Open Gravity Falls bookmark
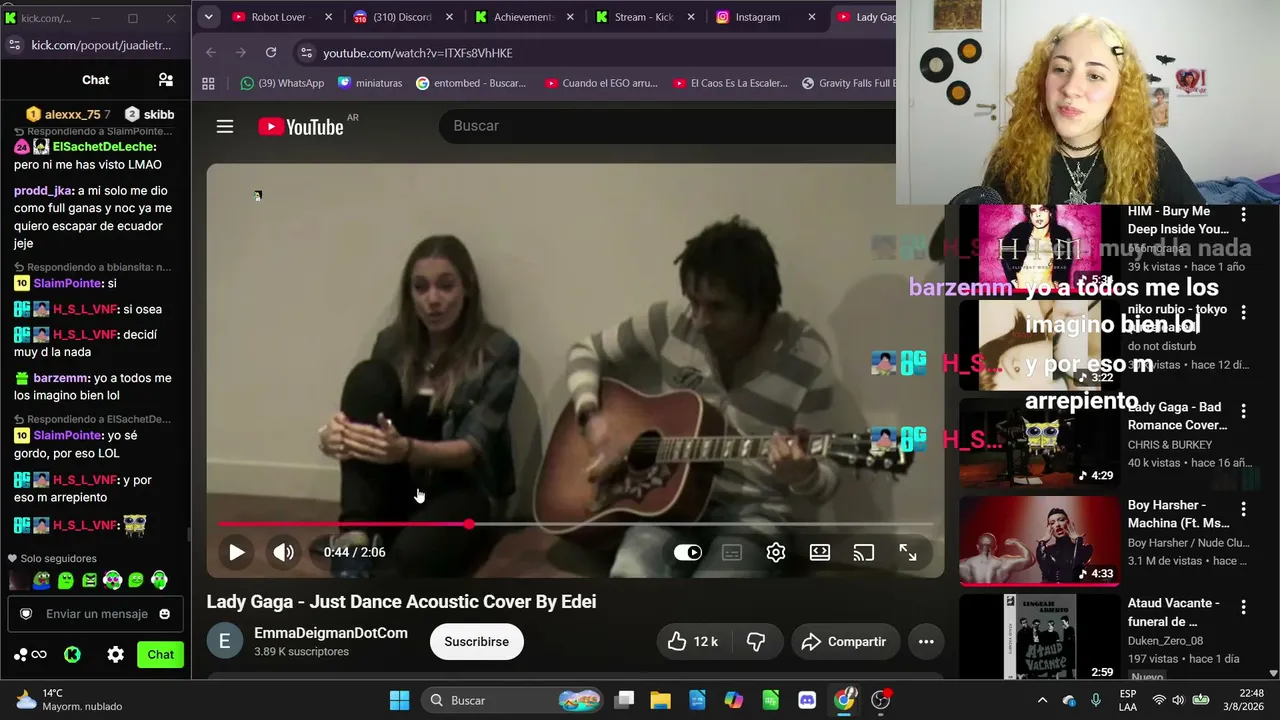 (848, 83)
